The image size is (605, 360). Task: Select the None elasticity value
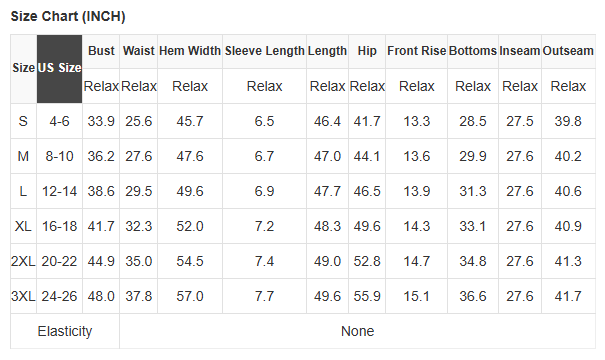pos(358,331)
